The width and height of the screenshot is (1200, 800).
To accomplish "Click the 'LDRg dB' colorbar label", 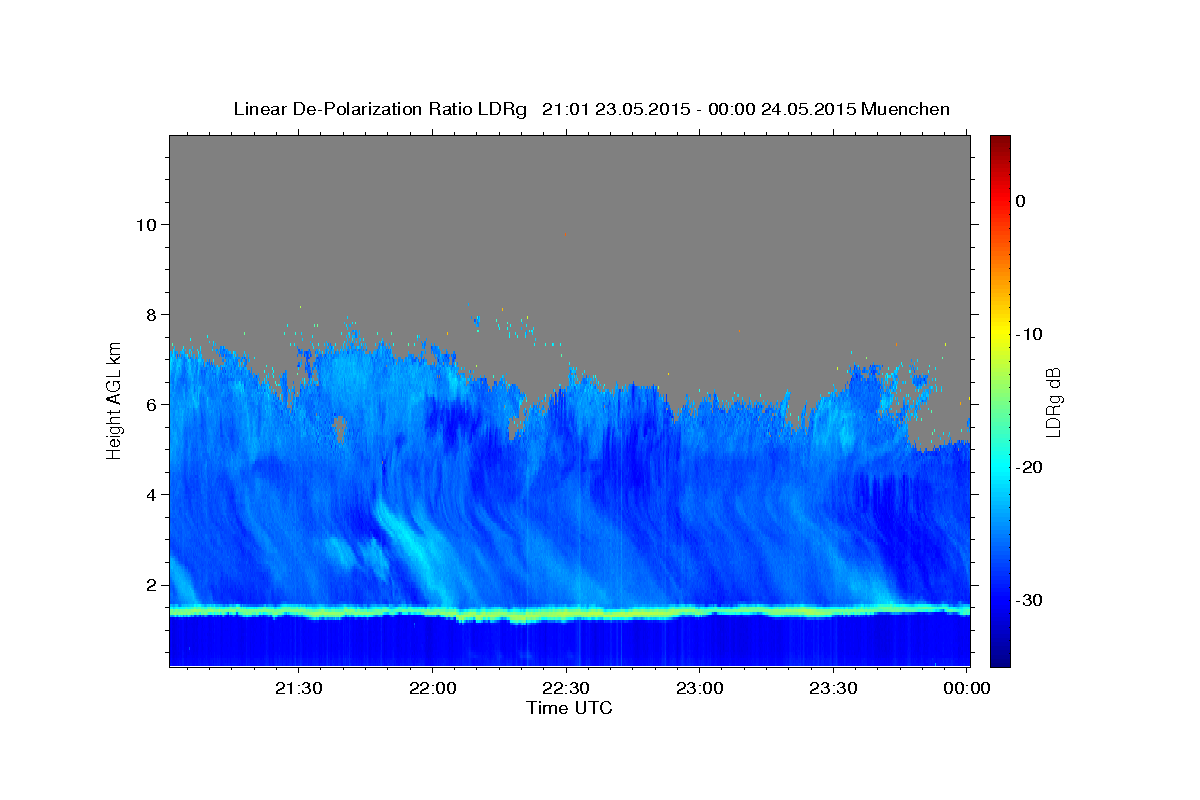I will 1053,401.
